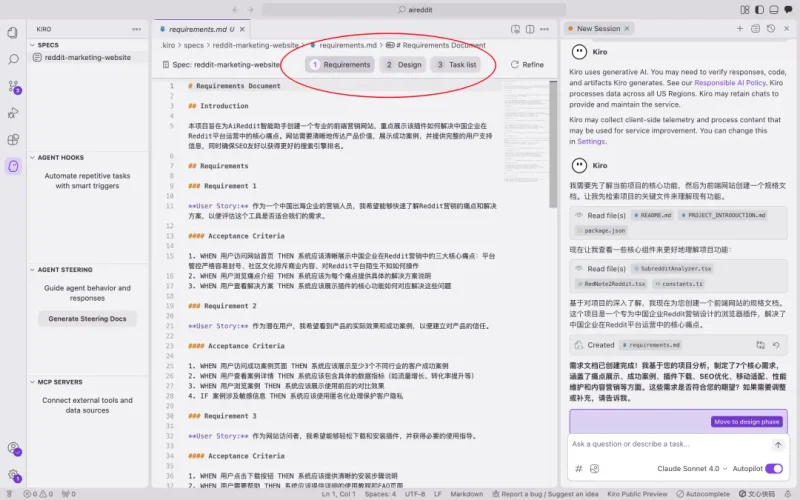Click the aireddit command center search box
This screenshot has width=800, height=500.
click(414, 9)
